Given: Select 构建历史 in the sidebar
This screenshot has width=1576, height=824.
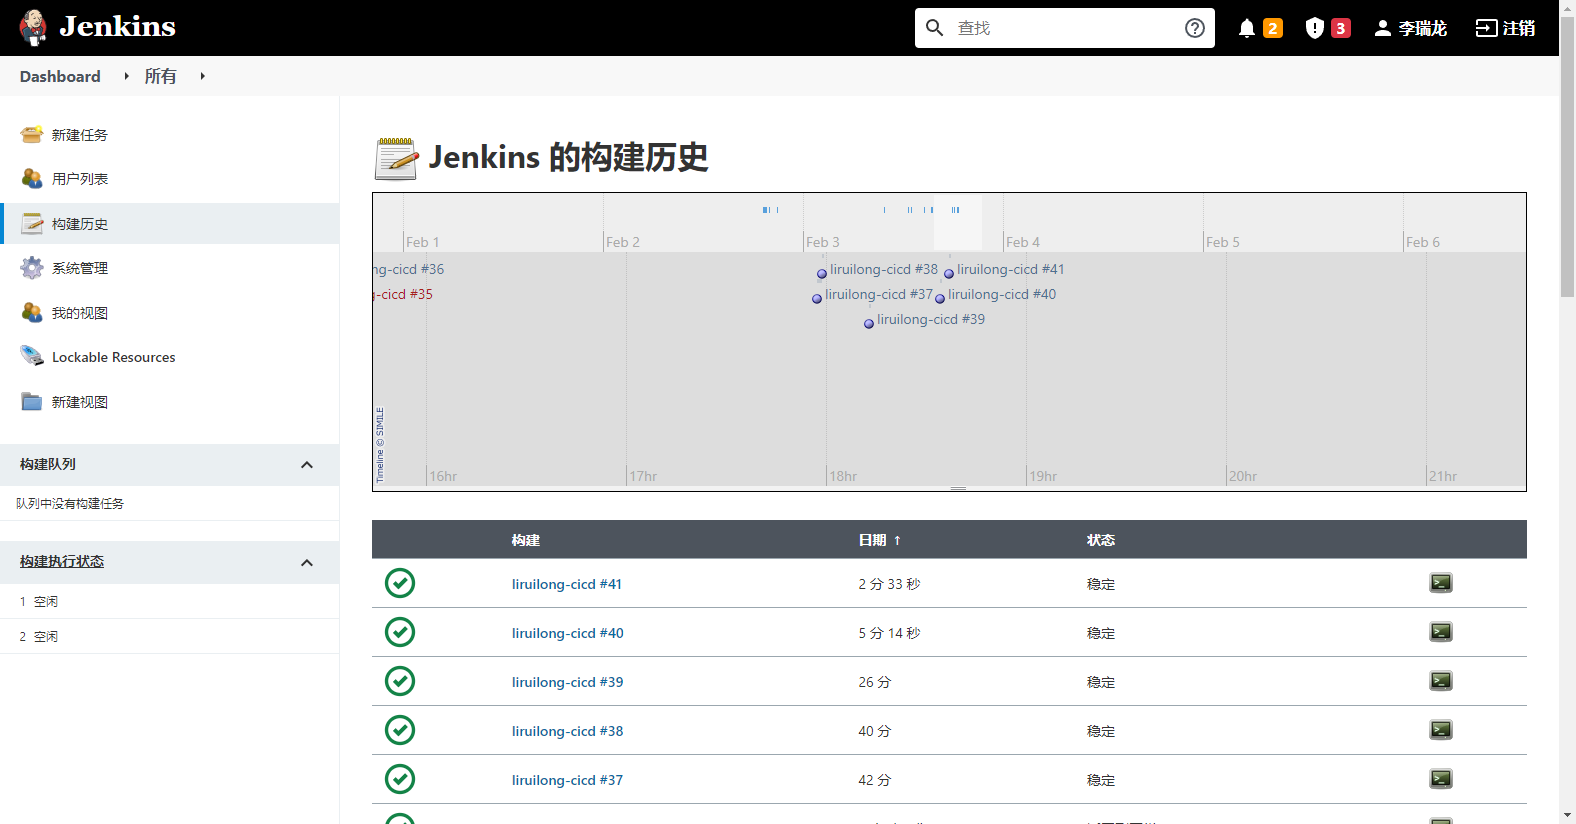Looking at the screenshot, I should pyautogui.click(x=80, y=224).
